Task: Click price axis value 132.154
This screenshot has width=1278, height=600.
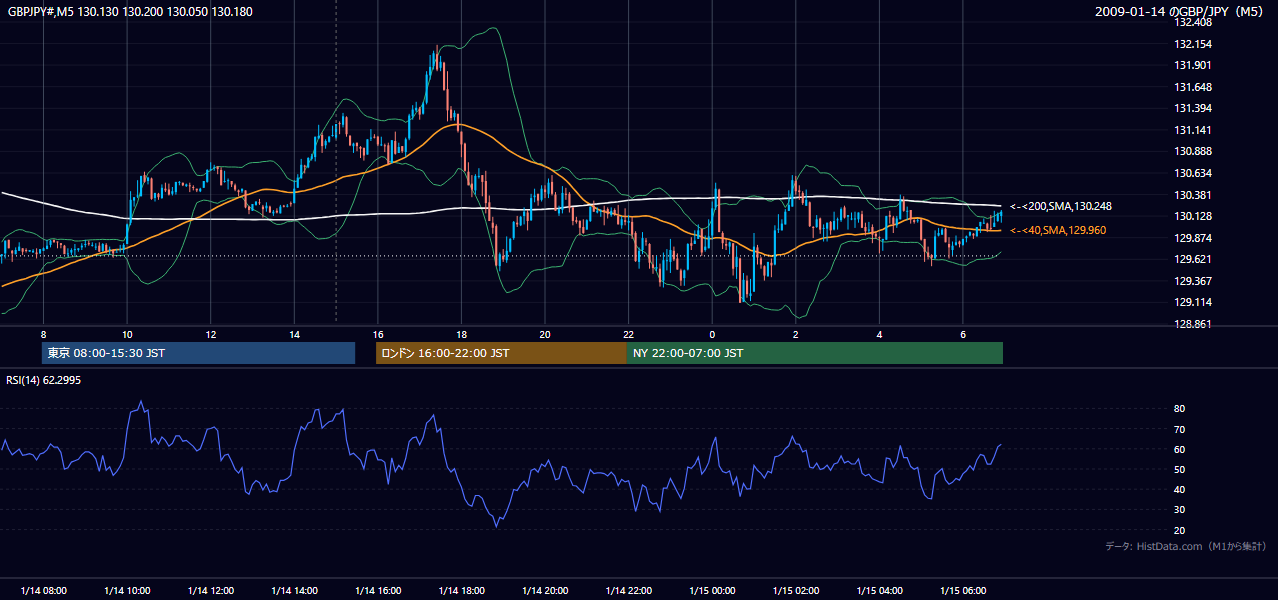Action: point(1195,44)
